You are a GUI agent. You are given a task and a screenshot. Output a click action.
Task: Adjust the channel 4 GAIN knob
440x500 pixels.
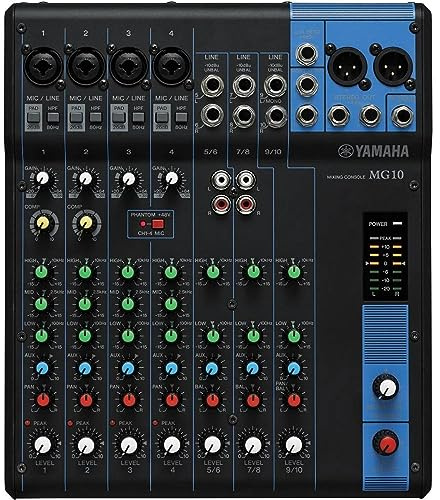coord(172,179)
